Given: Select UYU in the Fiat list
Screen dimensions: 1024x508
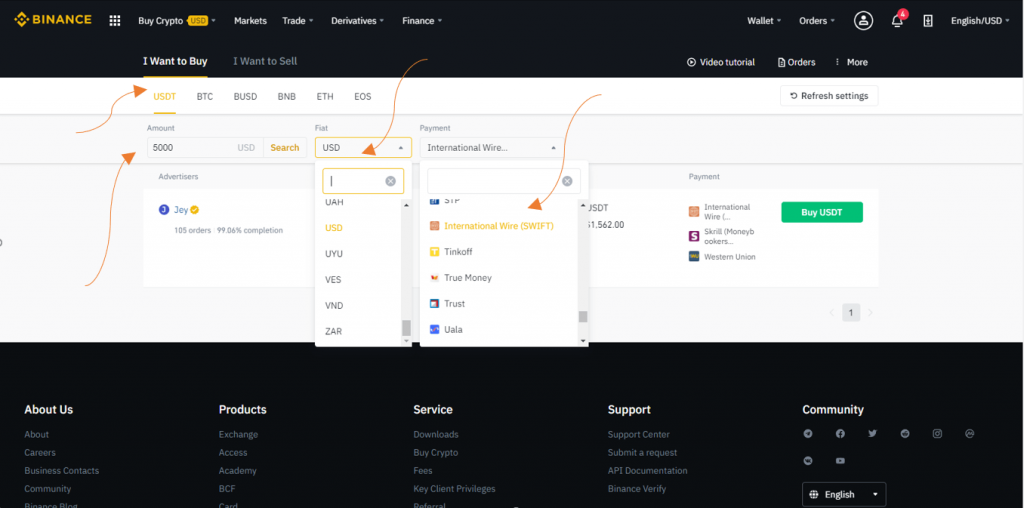Looking at the screenshot, I should pos(334,253).
